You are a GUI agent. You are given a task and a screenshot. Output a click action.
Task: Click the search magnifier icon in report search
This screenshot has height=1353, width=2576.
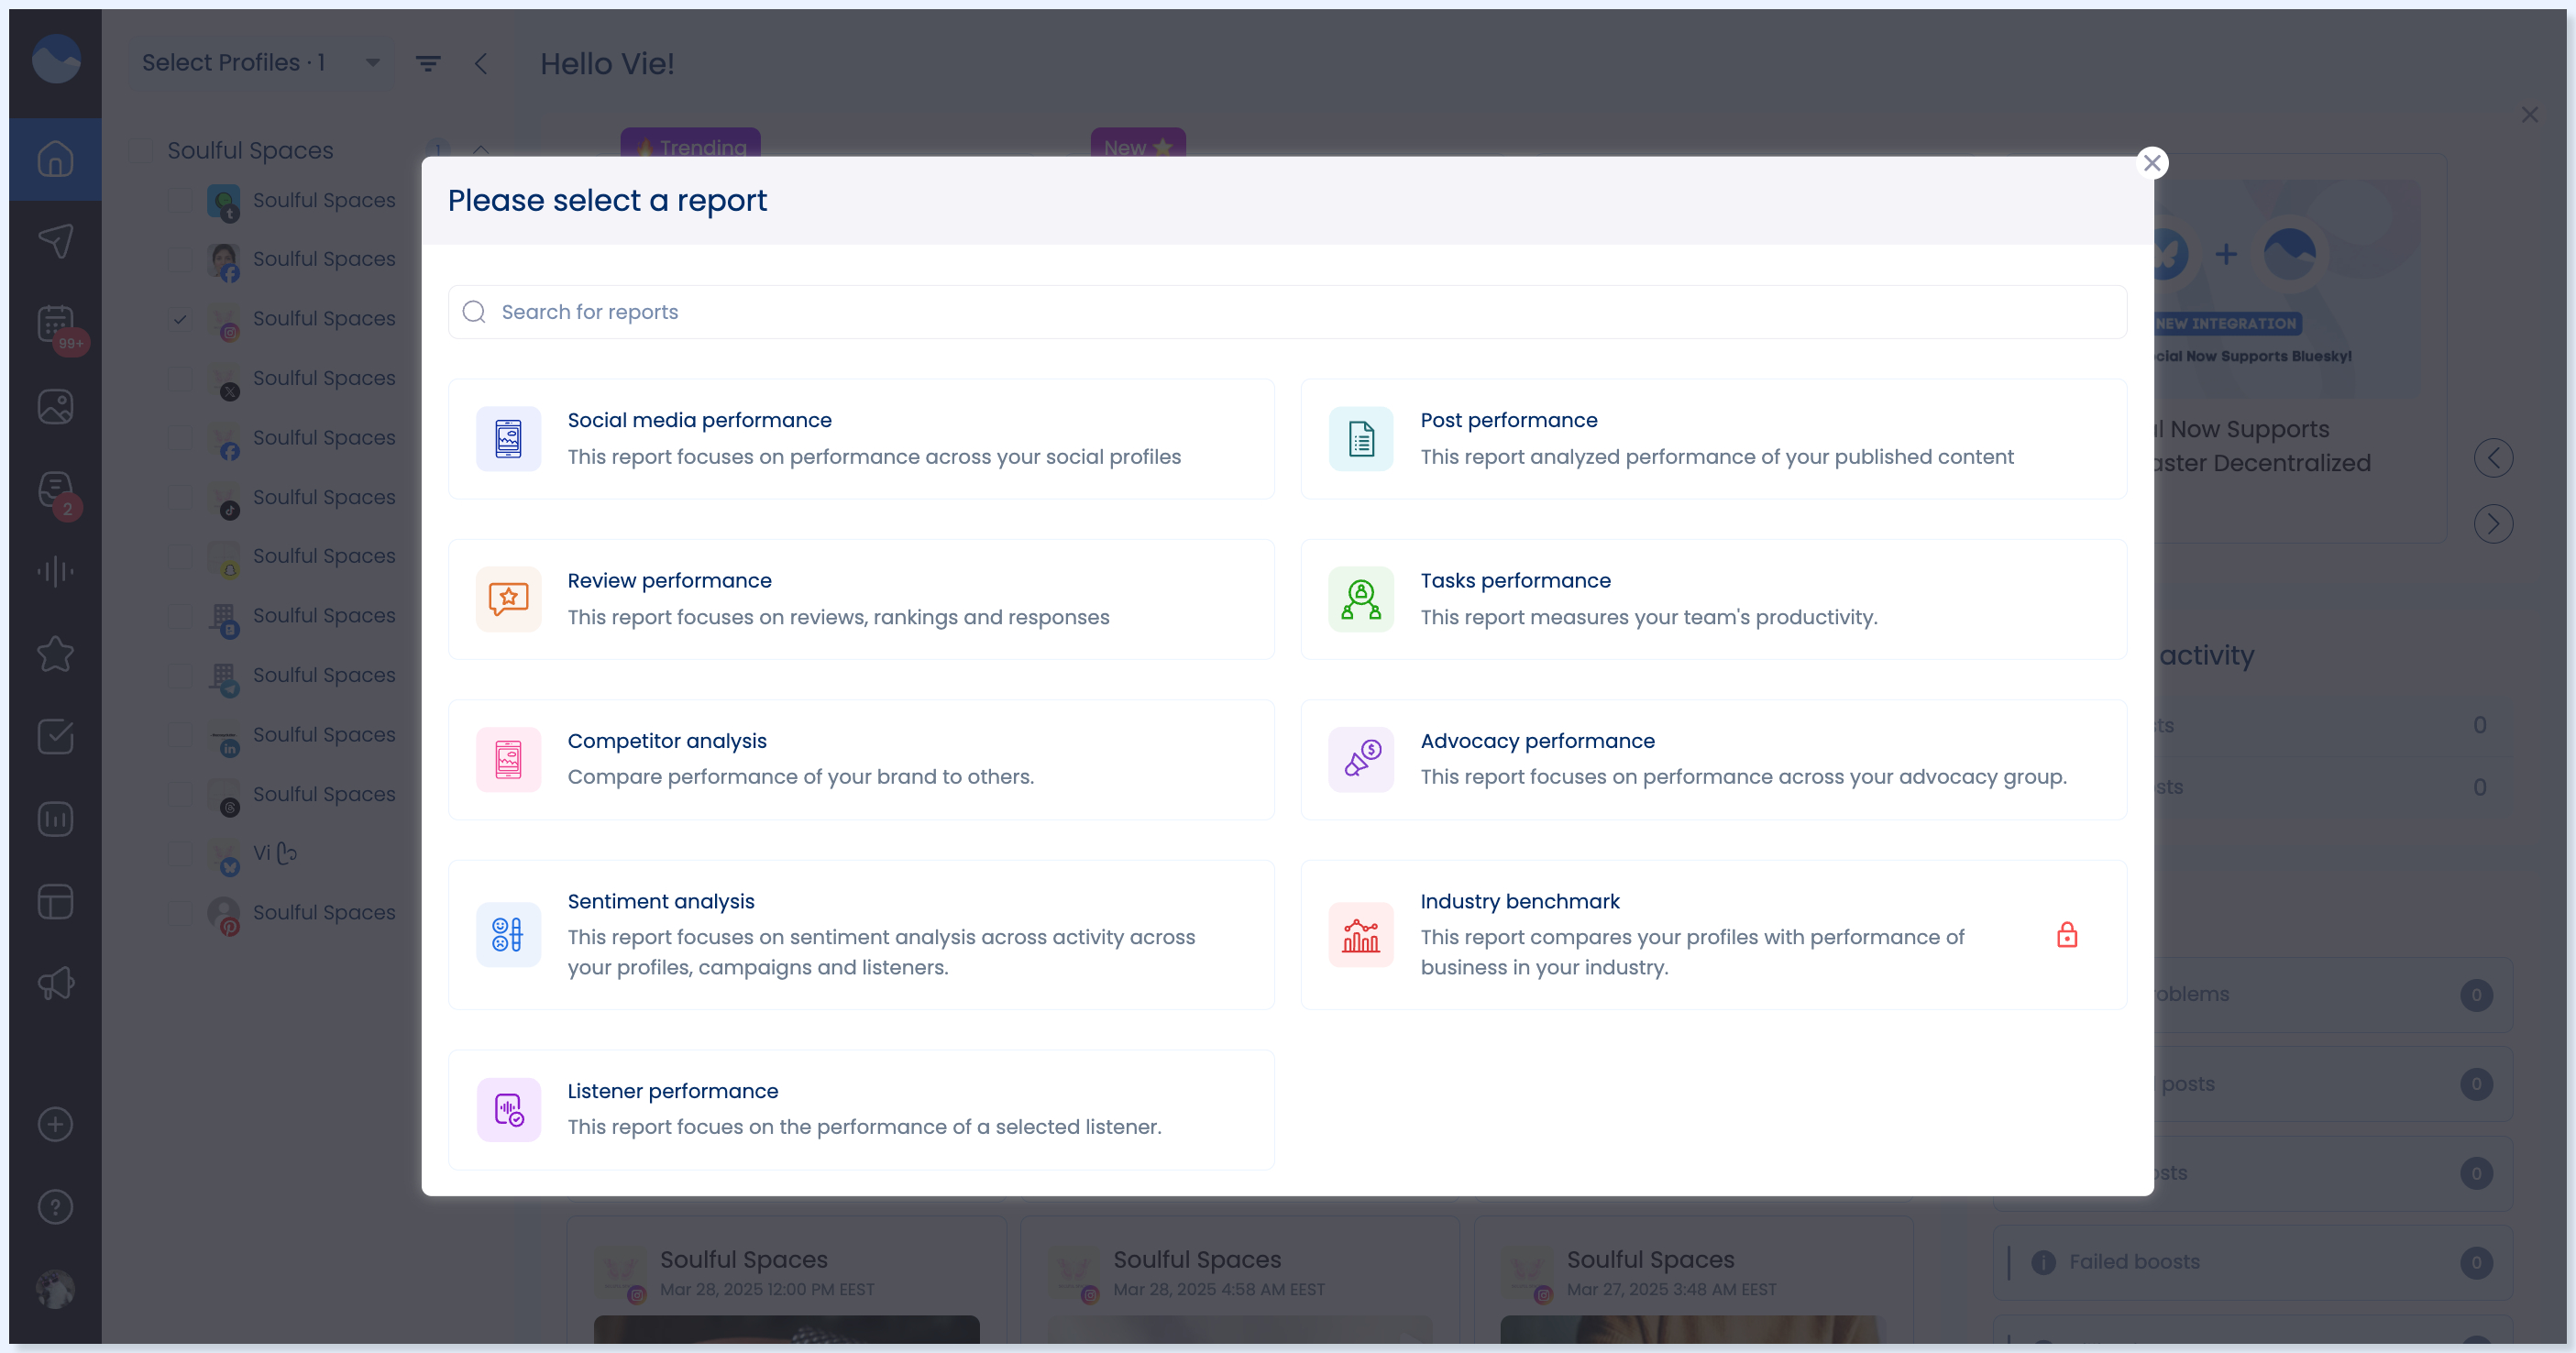(474, 312)
